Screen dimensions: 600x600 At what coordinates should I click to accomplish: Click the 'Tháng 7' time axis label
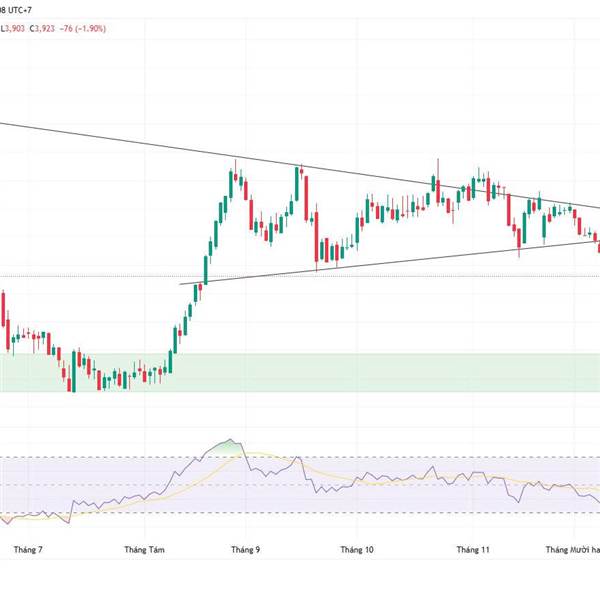click(28, 549)
